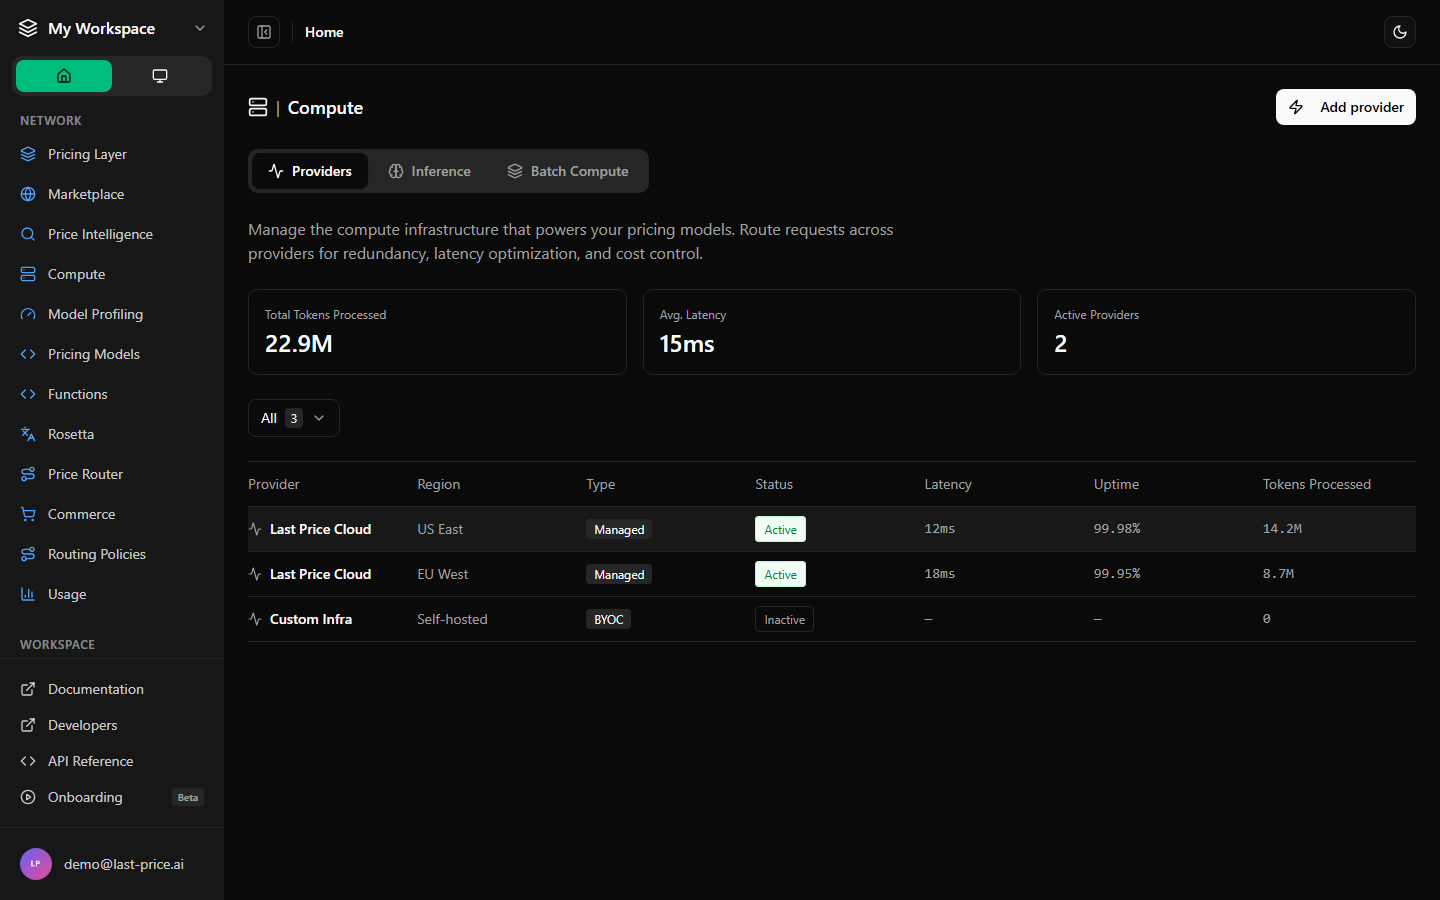Open the All 3 filter dropdown
Image resolution: width=1440 pixels, height=900 pixels.
(294, 418)
